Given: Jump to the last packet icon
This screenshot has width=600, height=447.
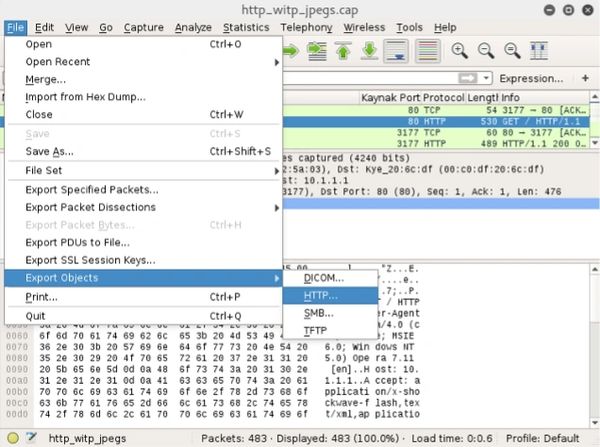Looking at the screenshot, I should click(369, 51).
